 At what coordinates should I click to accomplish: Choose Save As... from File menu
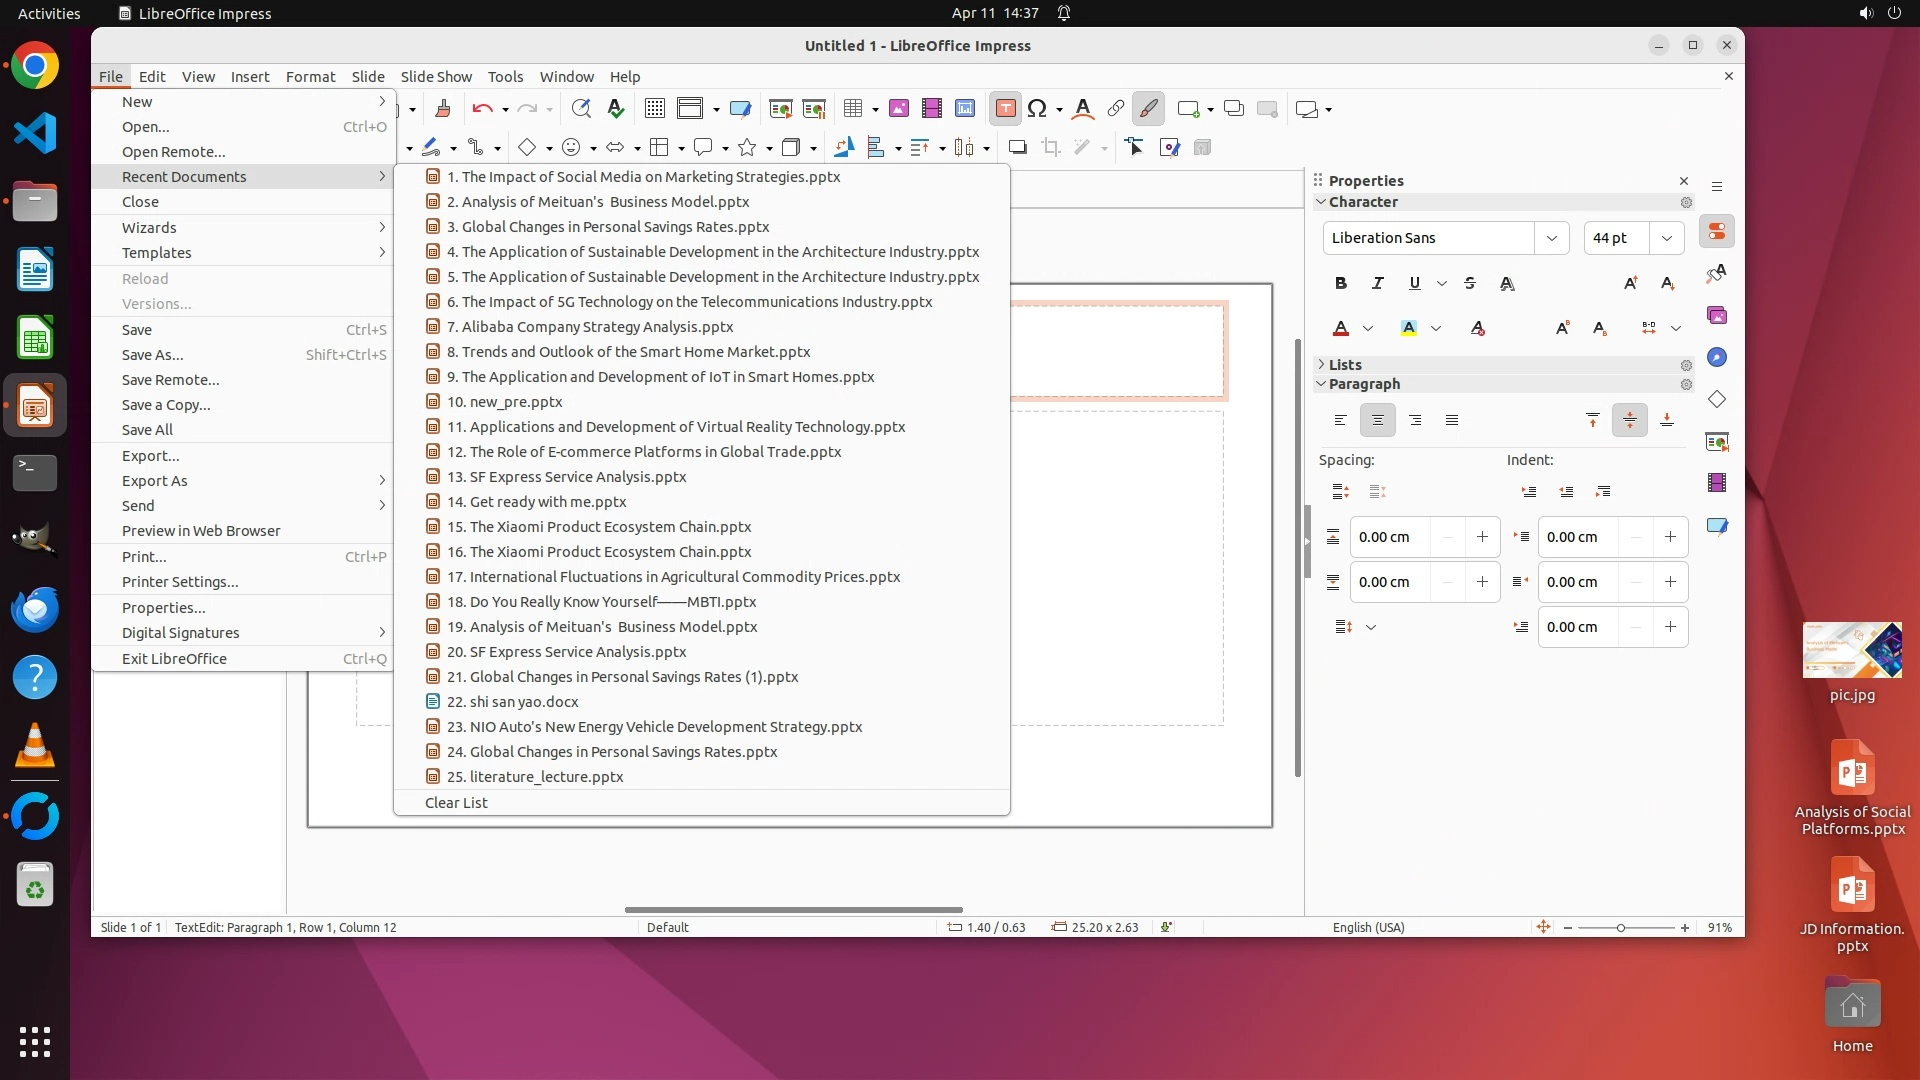(152, 355)
